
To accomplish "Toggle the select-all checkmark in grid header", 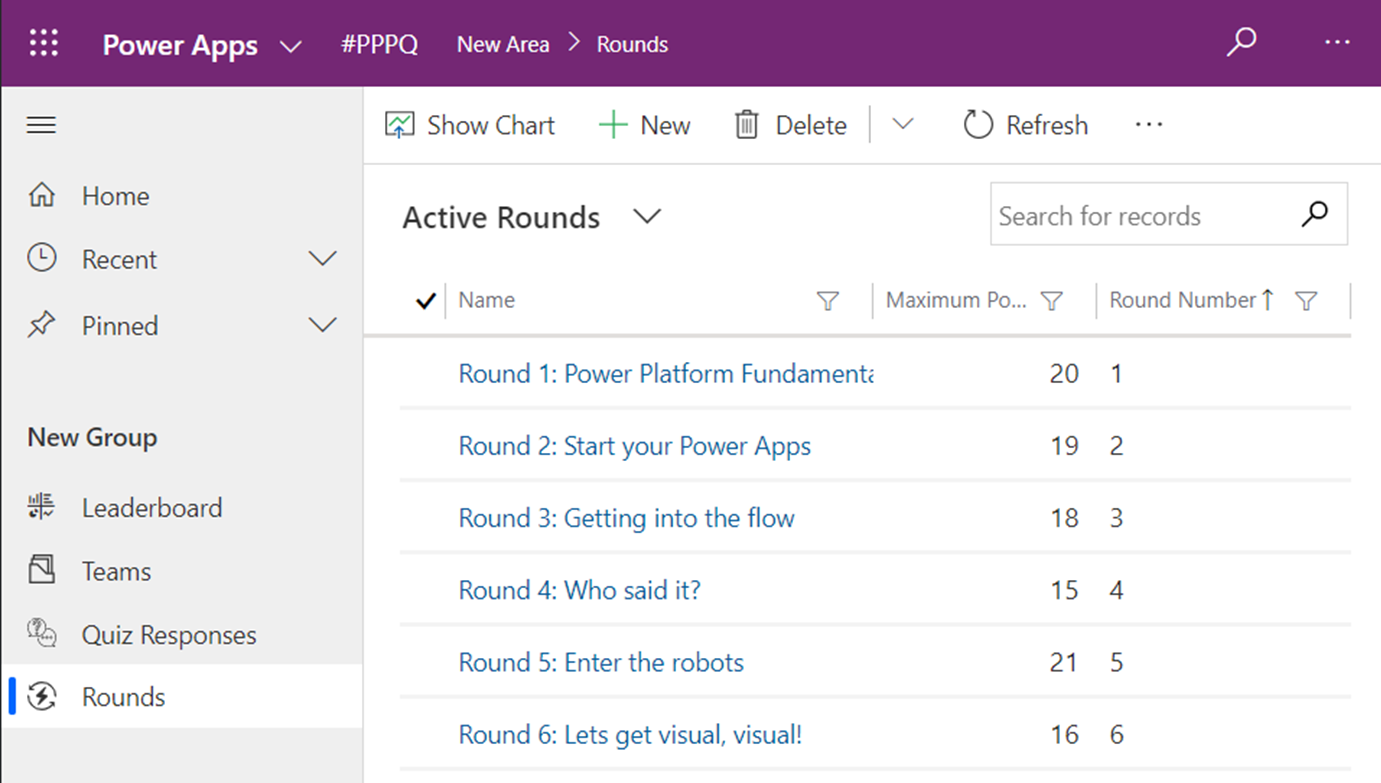I will click(x=425, y=300).
